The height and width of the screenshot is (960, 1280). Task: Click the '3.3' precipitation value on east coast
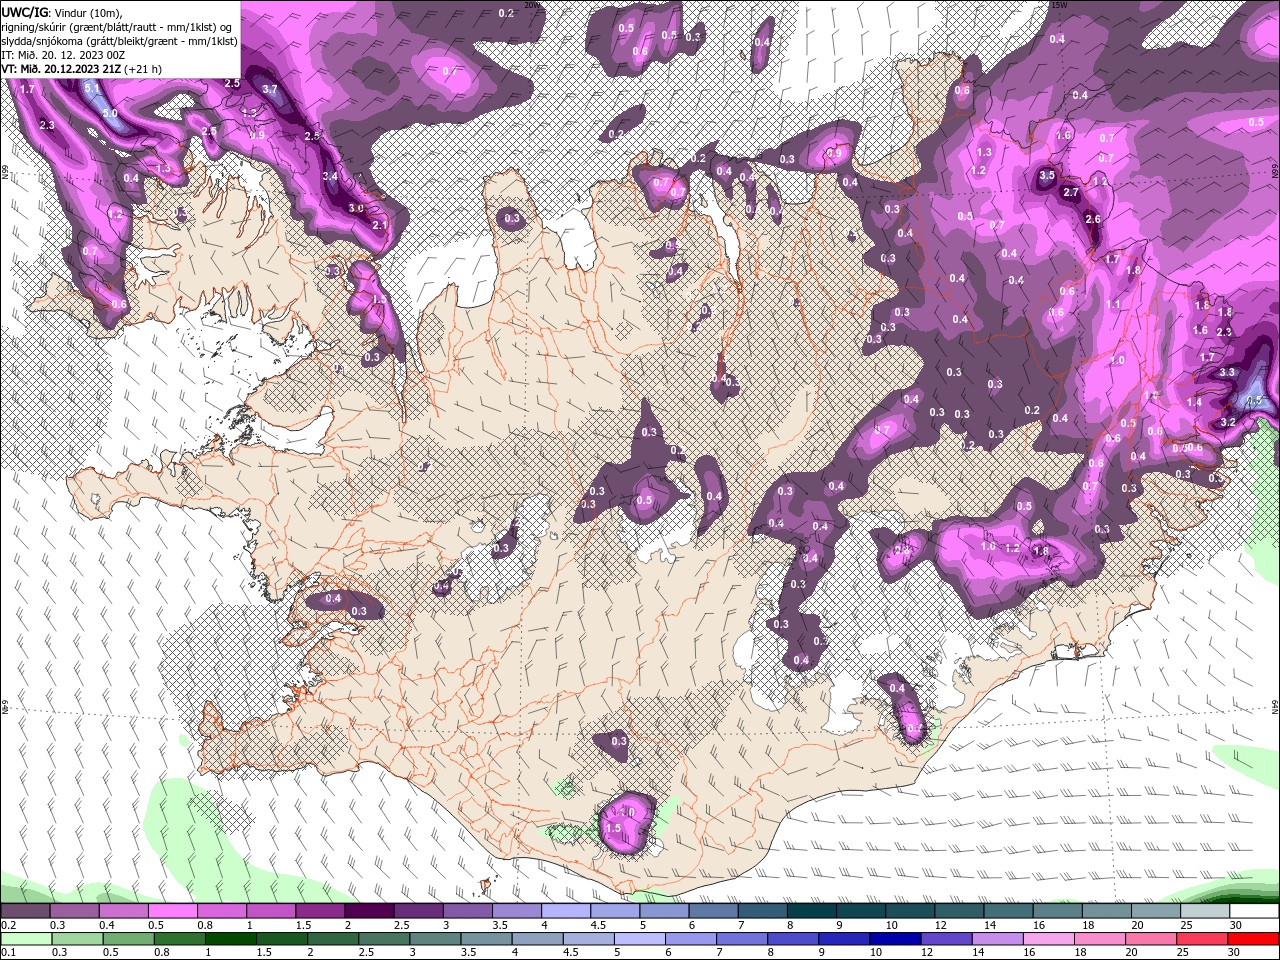(x=1228, y=372)
